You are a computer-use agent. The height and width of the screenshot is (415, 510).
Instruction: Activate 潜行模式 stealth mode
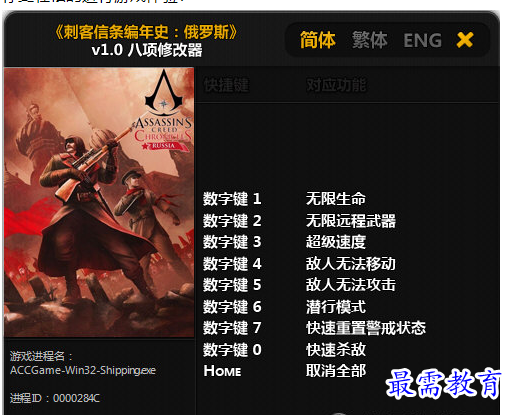[x=336, y=307]
